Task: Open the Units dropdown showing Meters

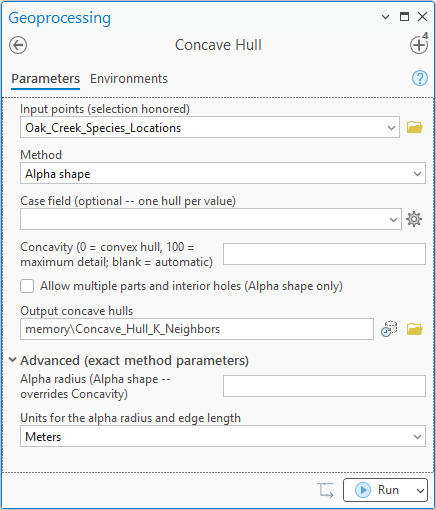Action: [x=417, y=436]
